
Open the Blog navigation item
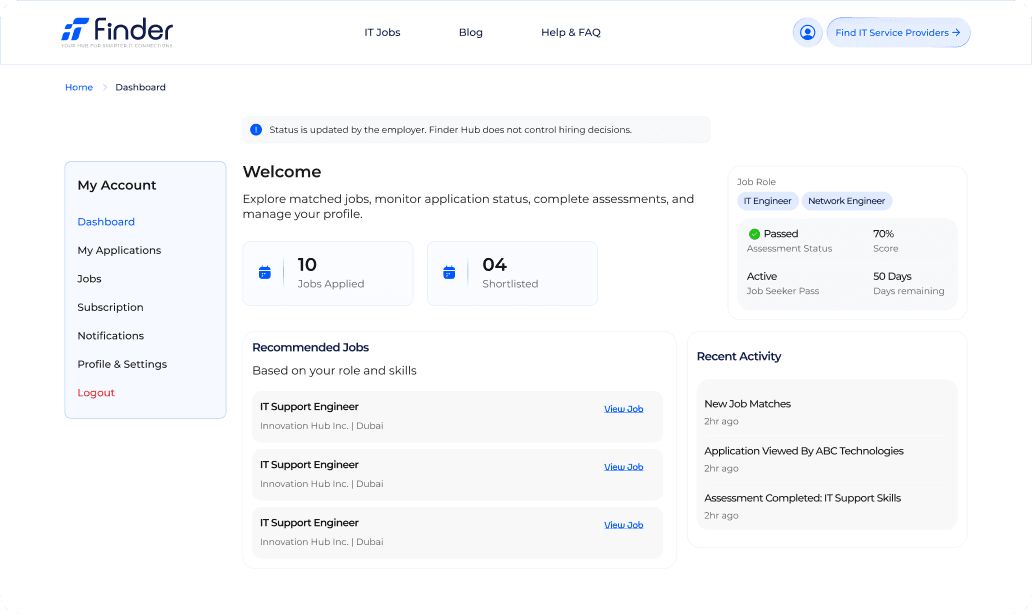click(x=471, y=32)
